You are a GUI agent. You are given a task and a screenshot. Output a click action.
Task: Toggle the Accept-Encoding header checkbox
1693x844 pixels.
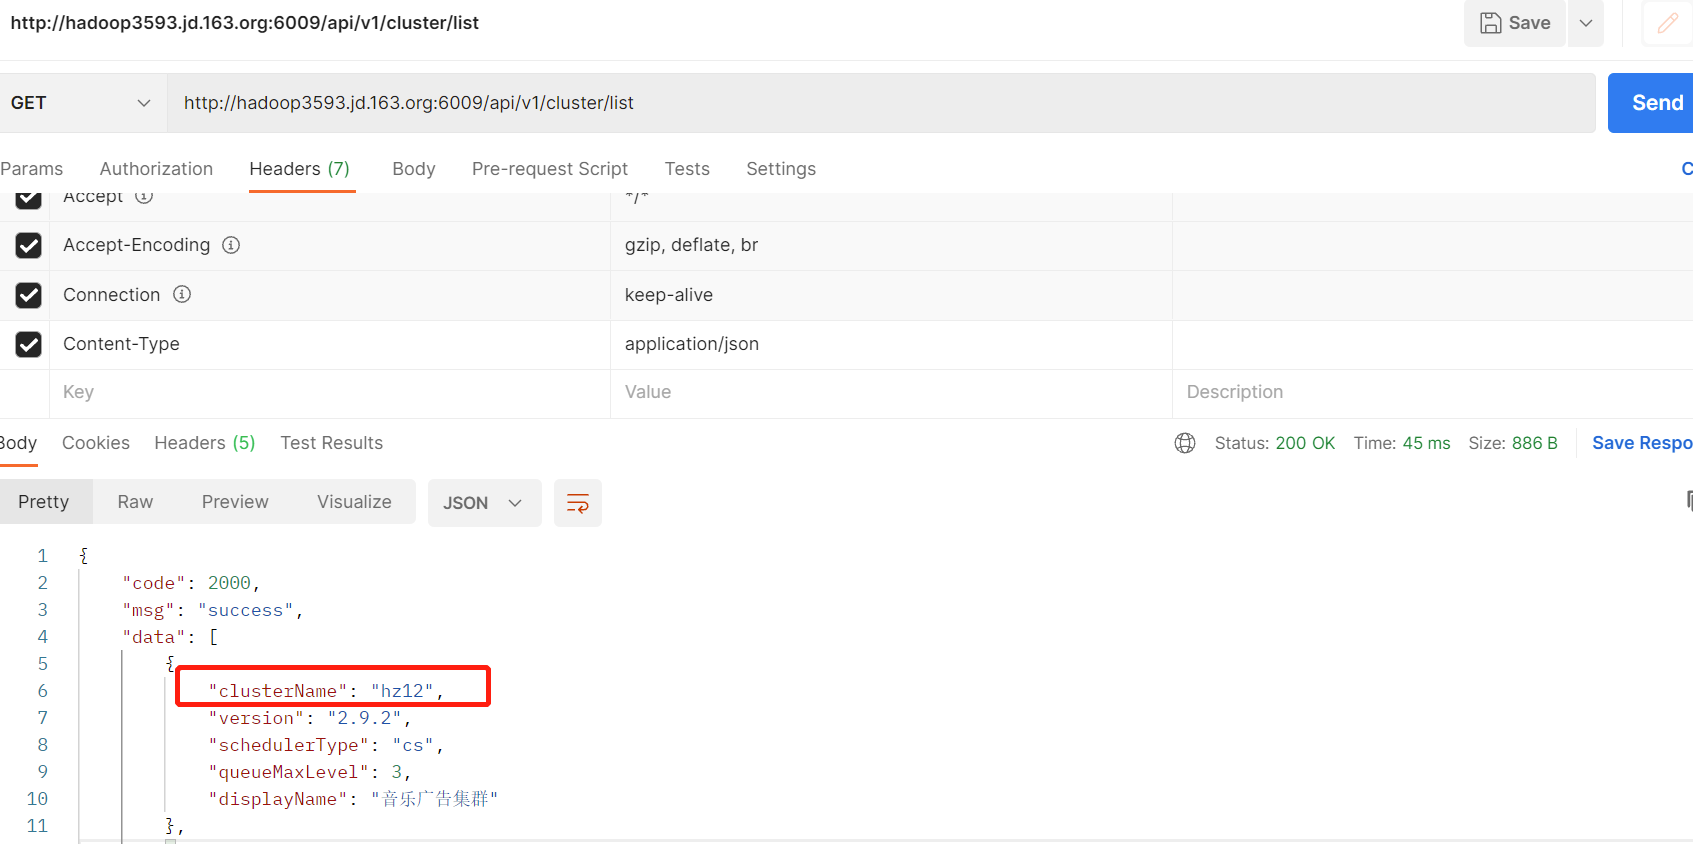coord(29,245)
